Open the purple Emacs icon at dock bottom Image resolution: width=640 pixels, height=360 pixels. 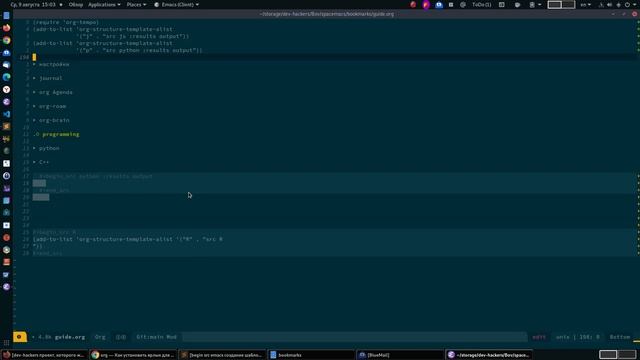click(7, 287)
